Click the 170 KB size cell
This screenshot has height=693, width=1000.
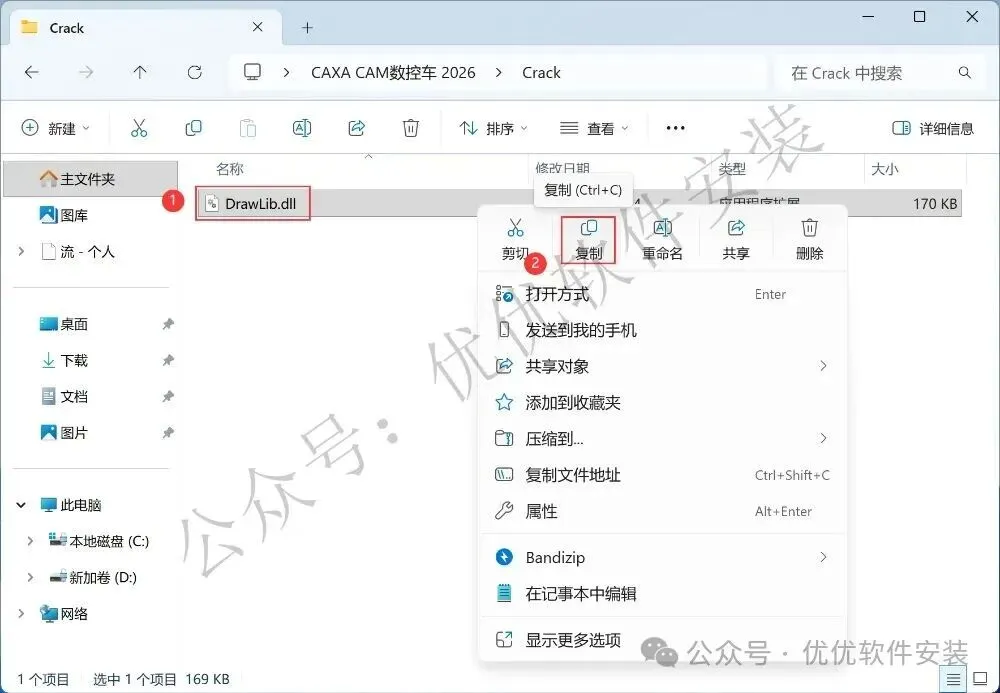pyautogui.click(x=934, y=204)
